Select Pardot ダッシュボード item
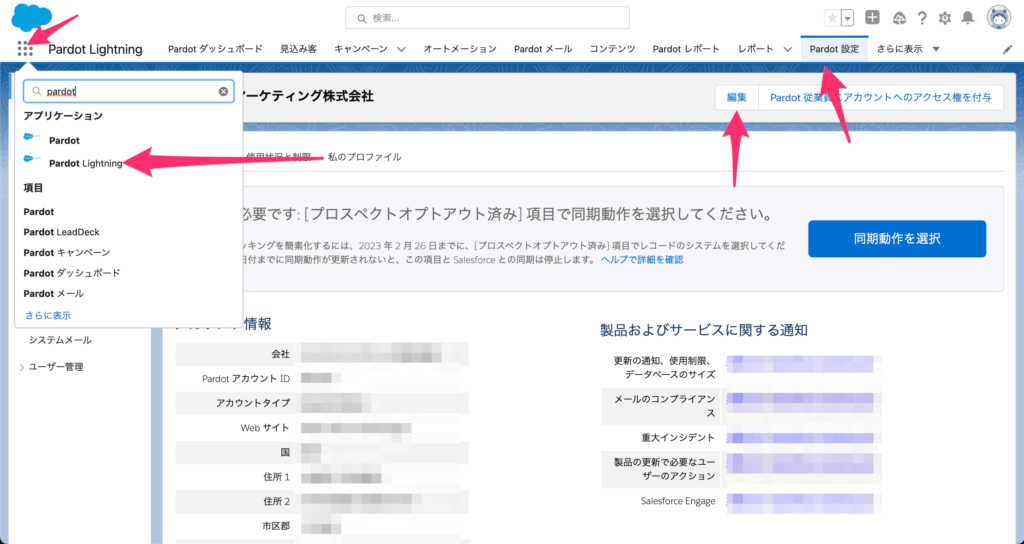This screenshot has height=544, width=1024. (x=72, y=273)
